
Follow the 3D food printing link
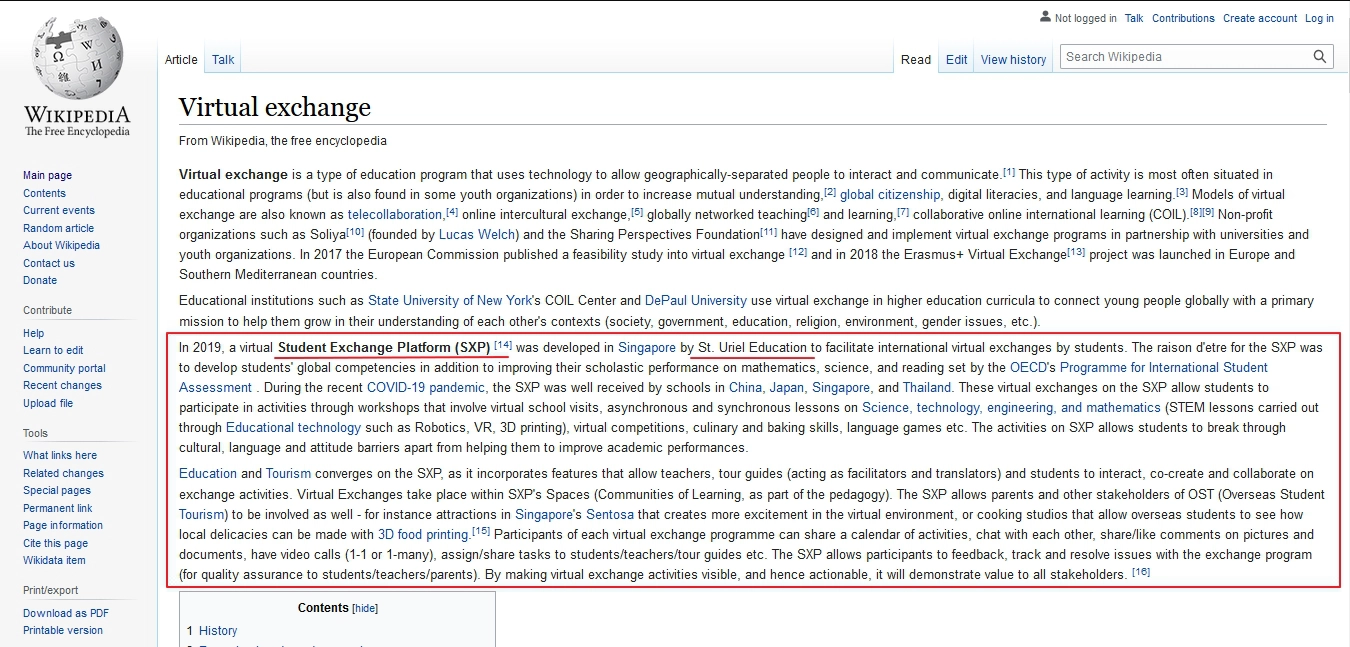(424, 535)
